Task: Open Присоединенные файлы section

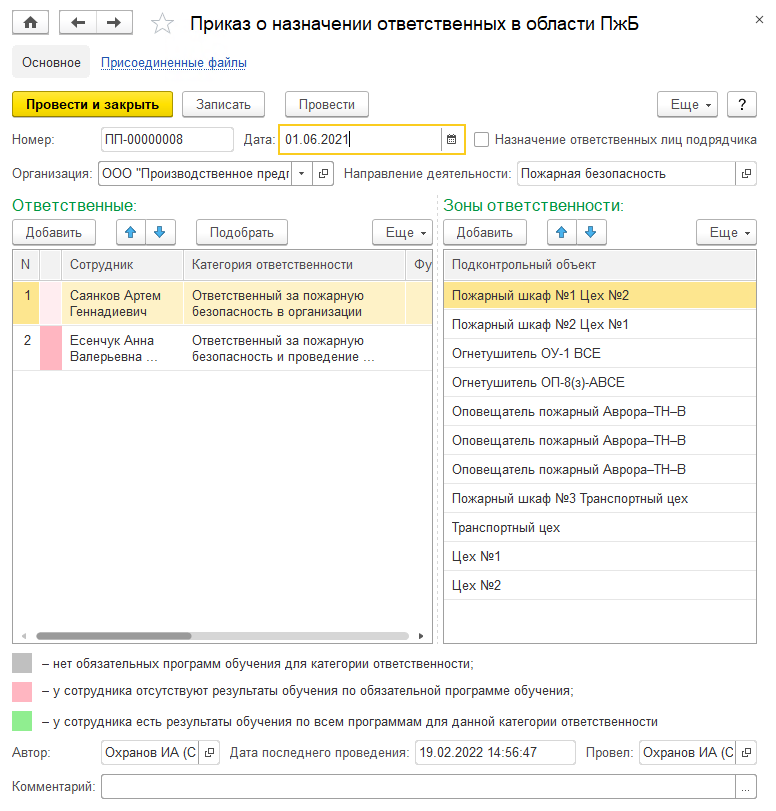Action: (174, 63)
